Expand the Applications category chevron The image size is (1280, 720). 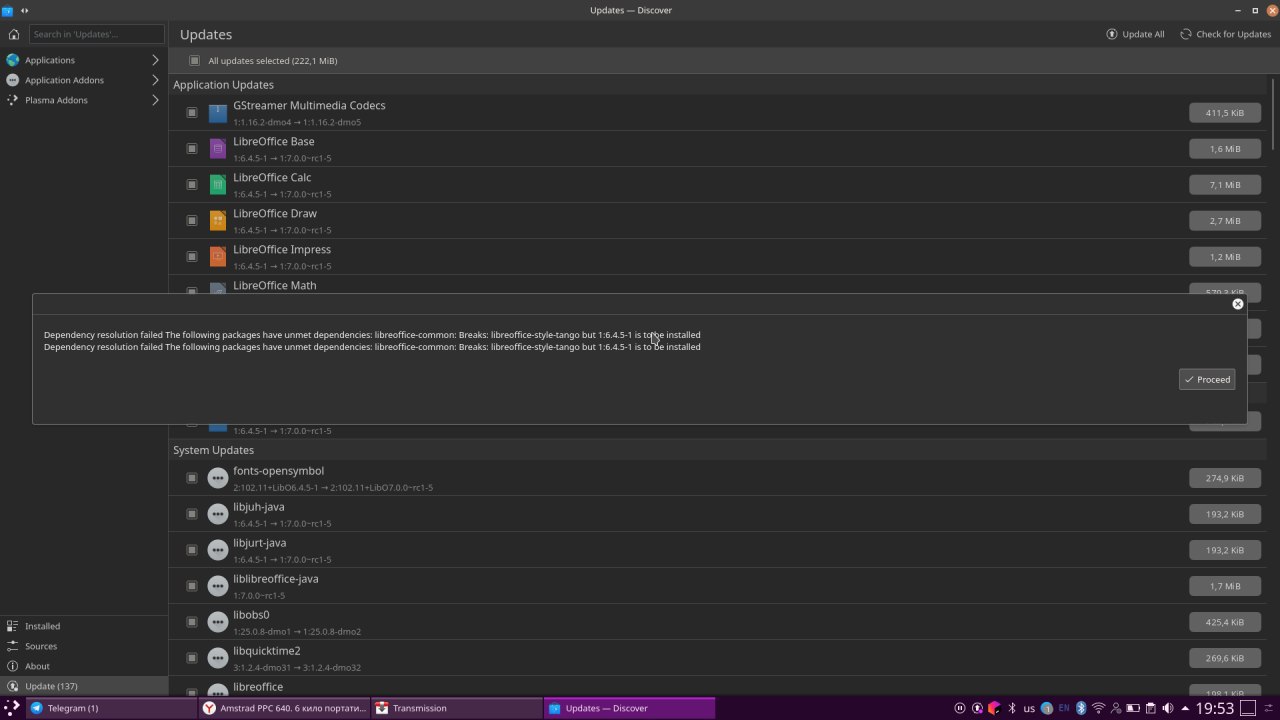155,60
